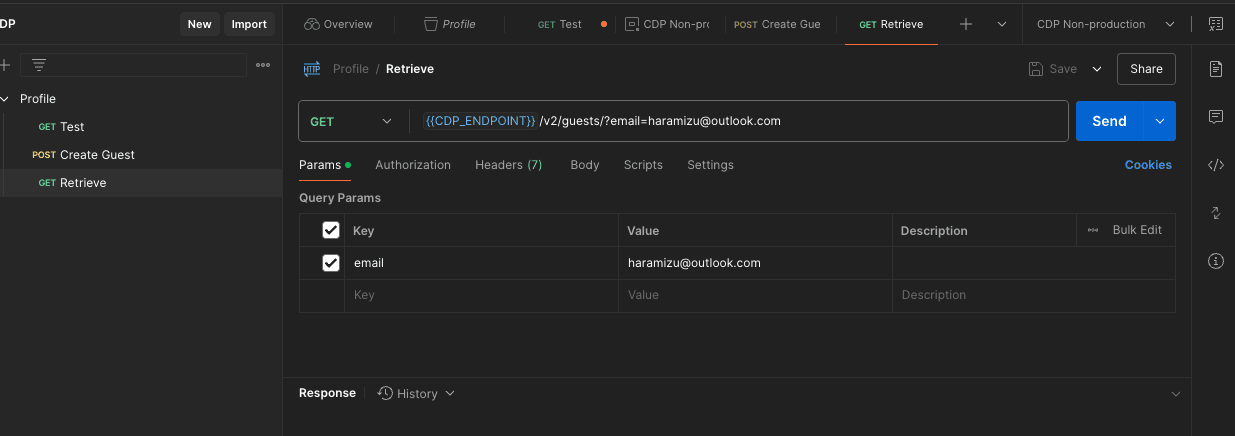Click the sidebar filter icon

tap(39, 65)
